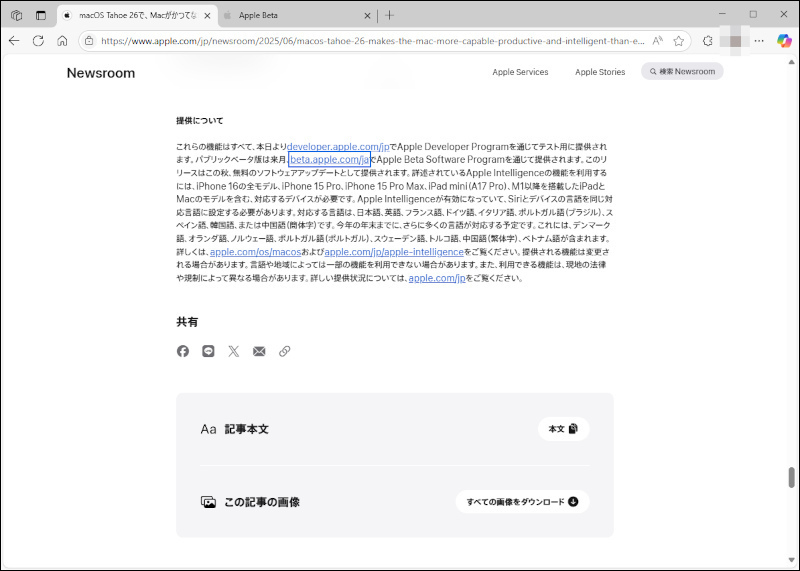Add this page to favorites
Viewport: 800px width, 571px height.
coord(679,41)
